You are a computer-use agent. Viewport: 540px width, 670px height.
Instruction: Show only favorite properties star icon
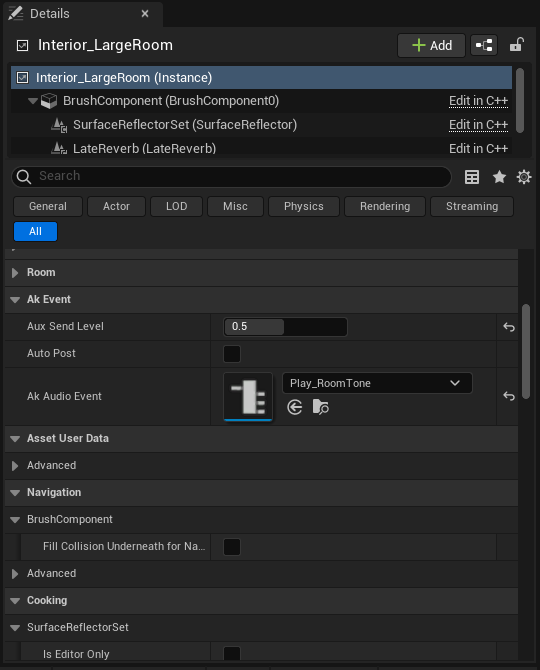click(499, 176)
